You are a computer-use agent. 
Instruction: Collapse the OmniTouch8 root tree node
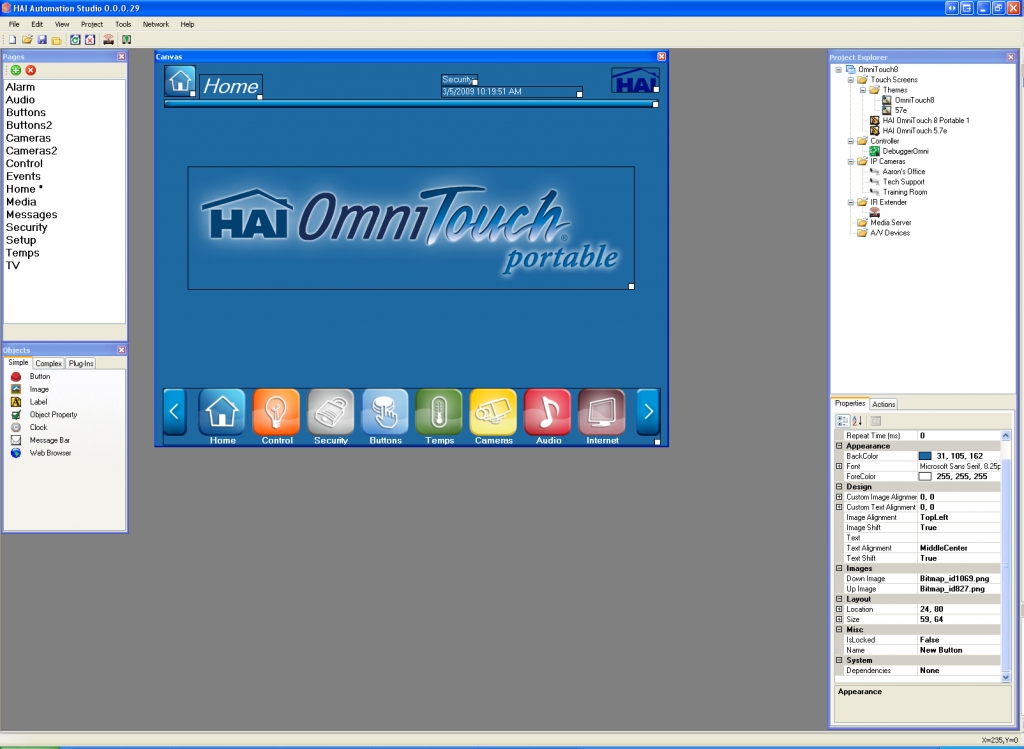(x=839, y=69)
